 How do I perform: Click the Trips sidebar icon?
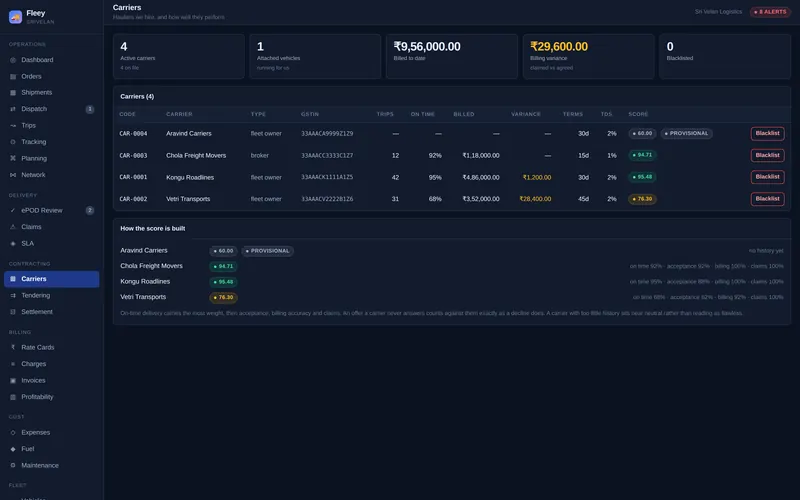coord(13,126)
